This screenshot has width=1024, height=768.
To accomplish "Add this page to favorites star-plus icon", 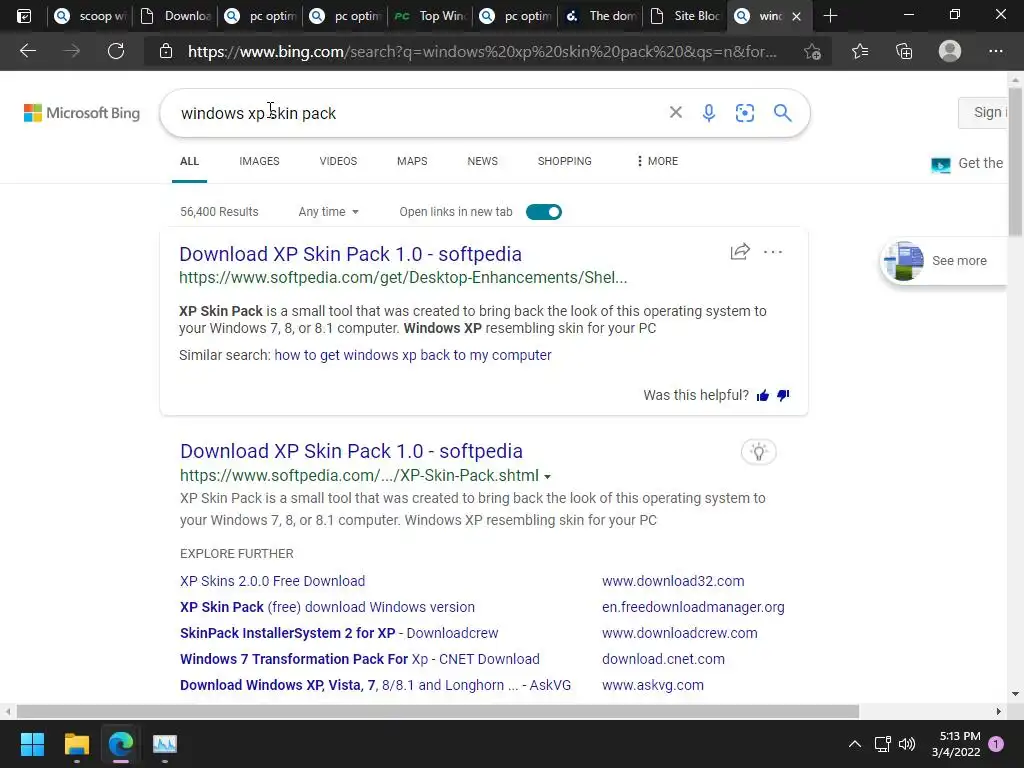I will (812, 51).
